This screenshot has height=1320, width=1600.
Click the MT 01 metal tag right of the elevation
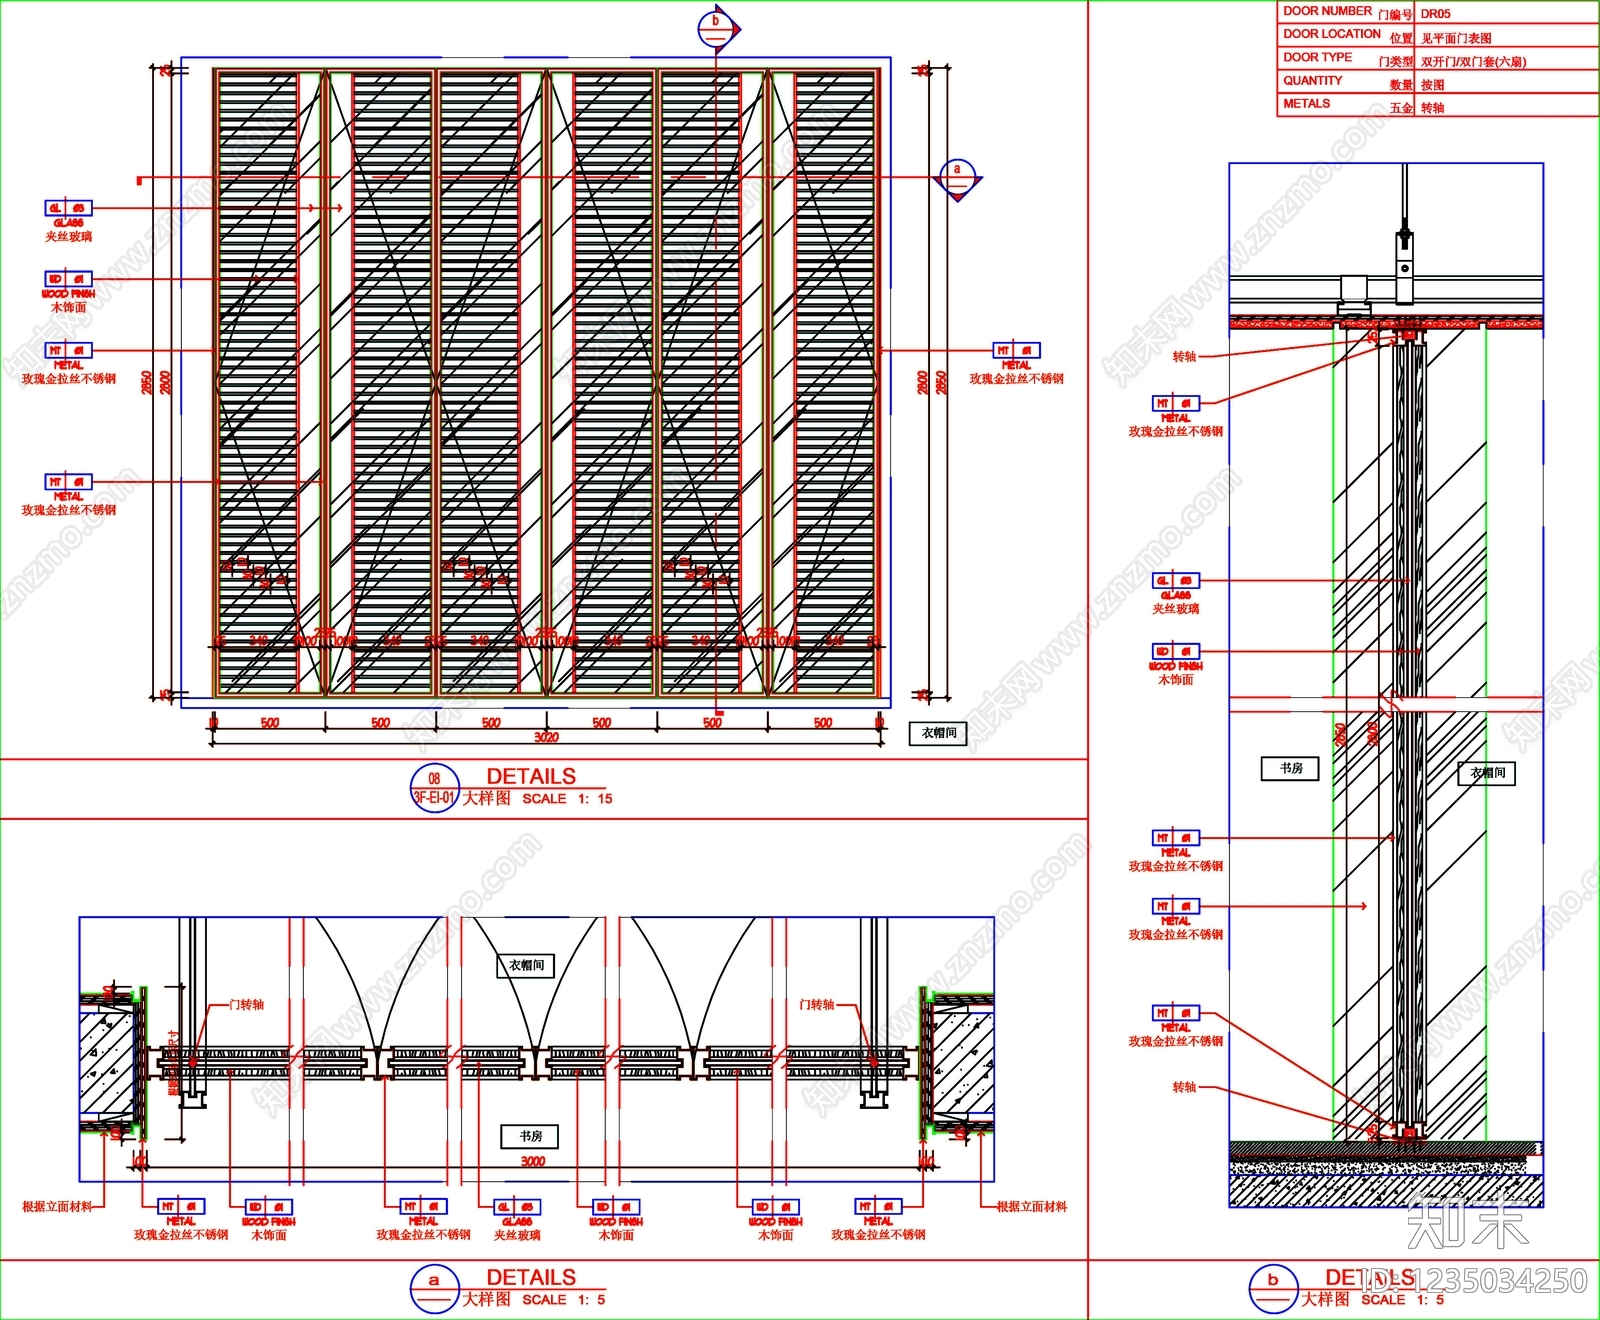point(1016,350)
